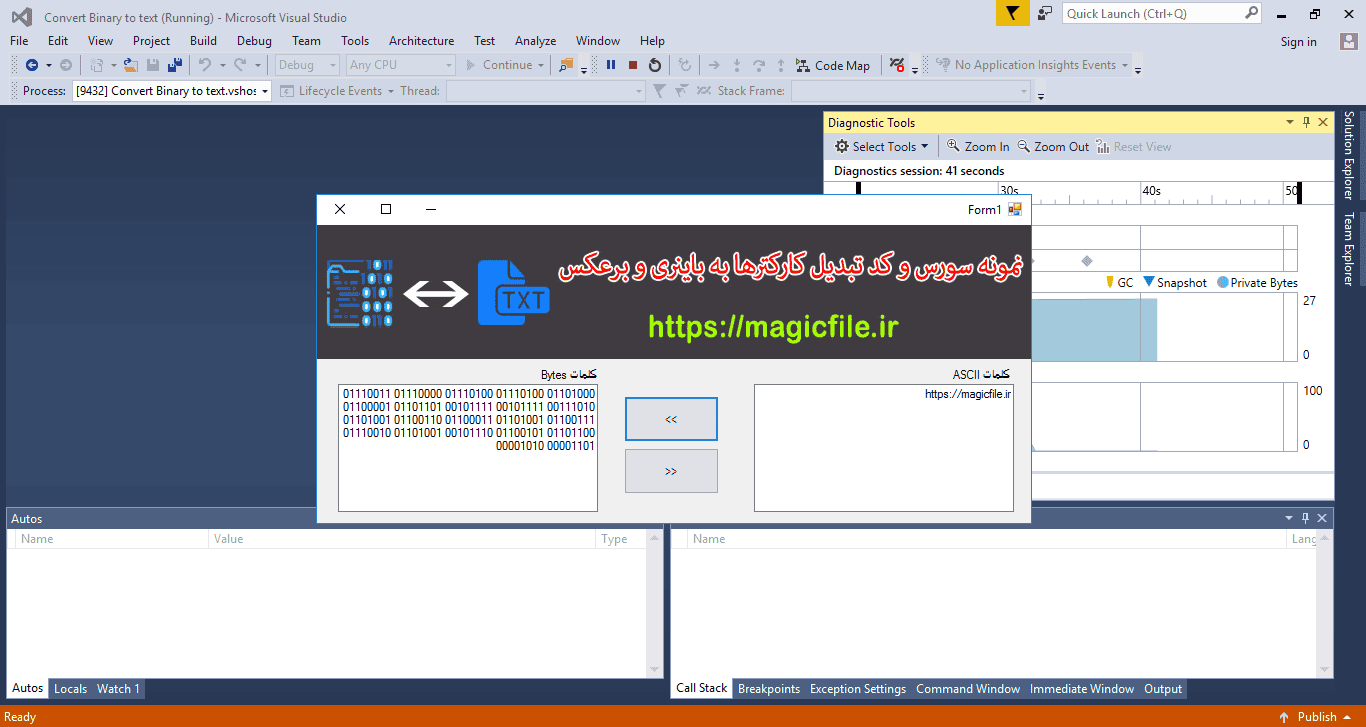The image size is (1366, 727).
Task: Click Zoom In in Diagnostic Tools
Action: 978,146
